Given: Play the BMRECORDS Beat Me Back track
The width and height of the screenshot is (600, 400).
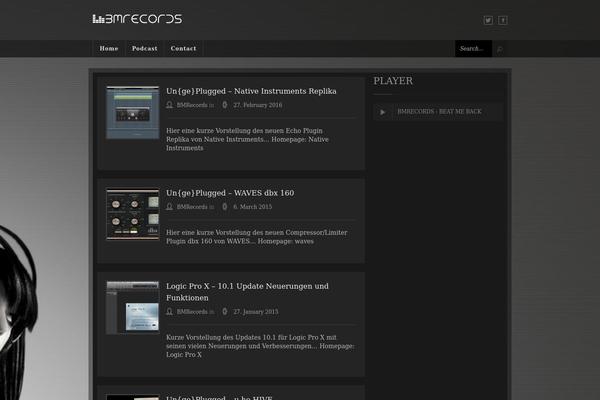Looking at the screenshot, I should pyautogui.click(x=382, y=112).
